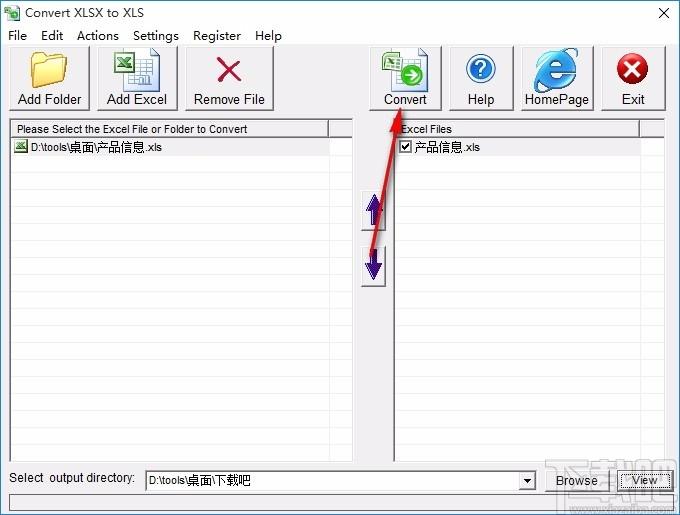Open the Register menu
This screenshot has width=680, height=515.
(217, 36)
